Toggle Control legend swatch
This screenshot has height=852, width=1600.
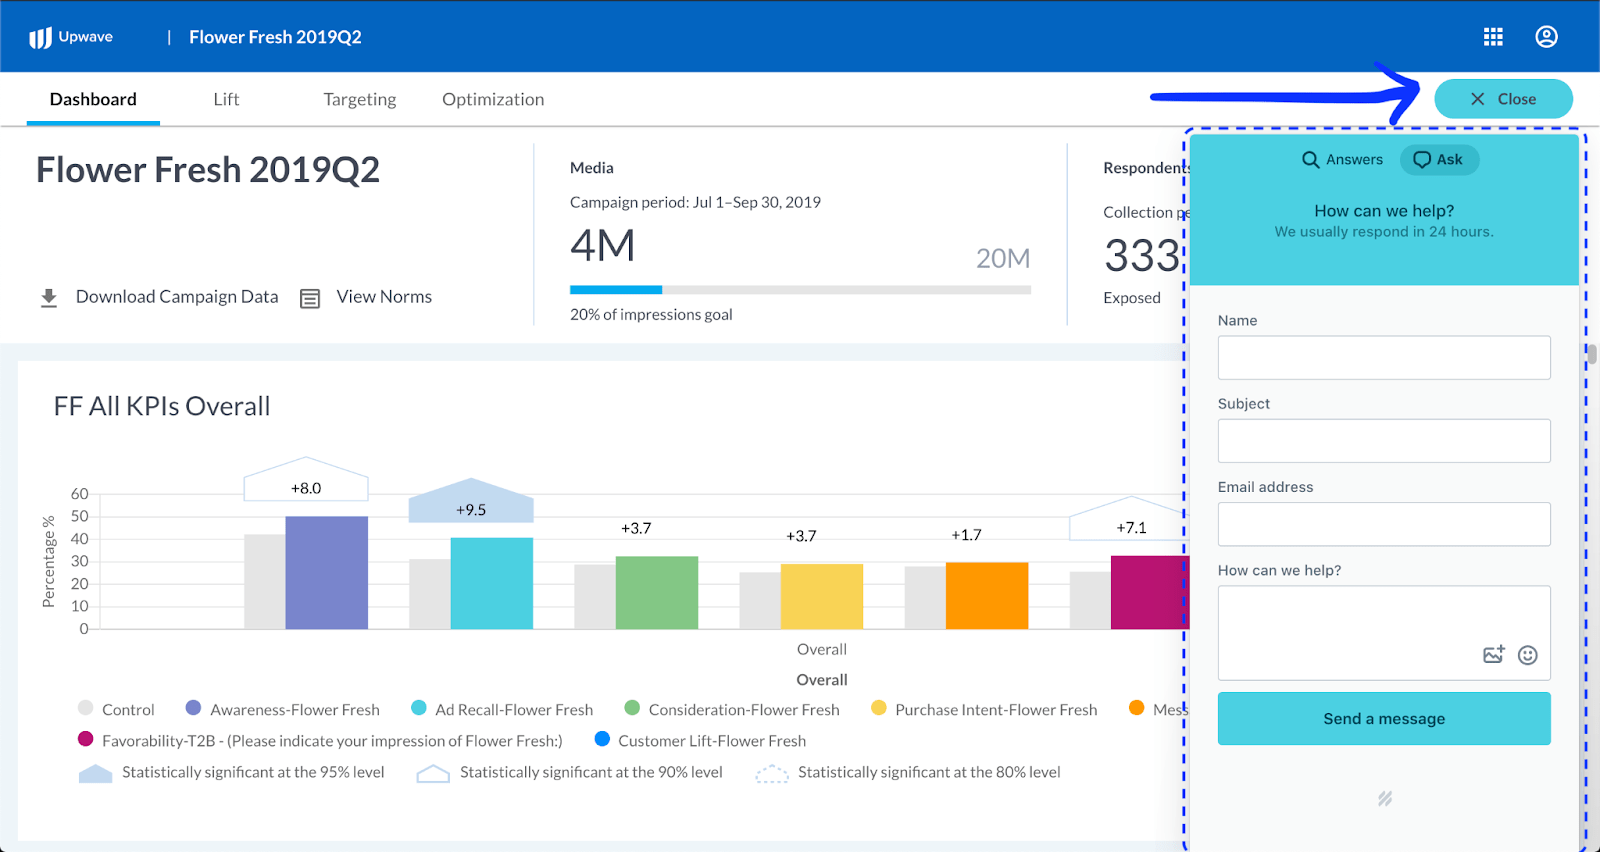pos(86,708)
